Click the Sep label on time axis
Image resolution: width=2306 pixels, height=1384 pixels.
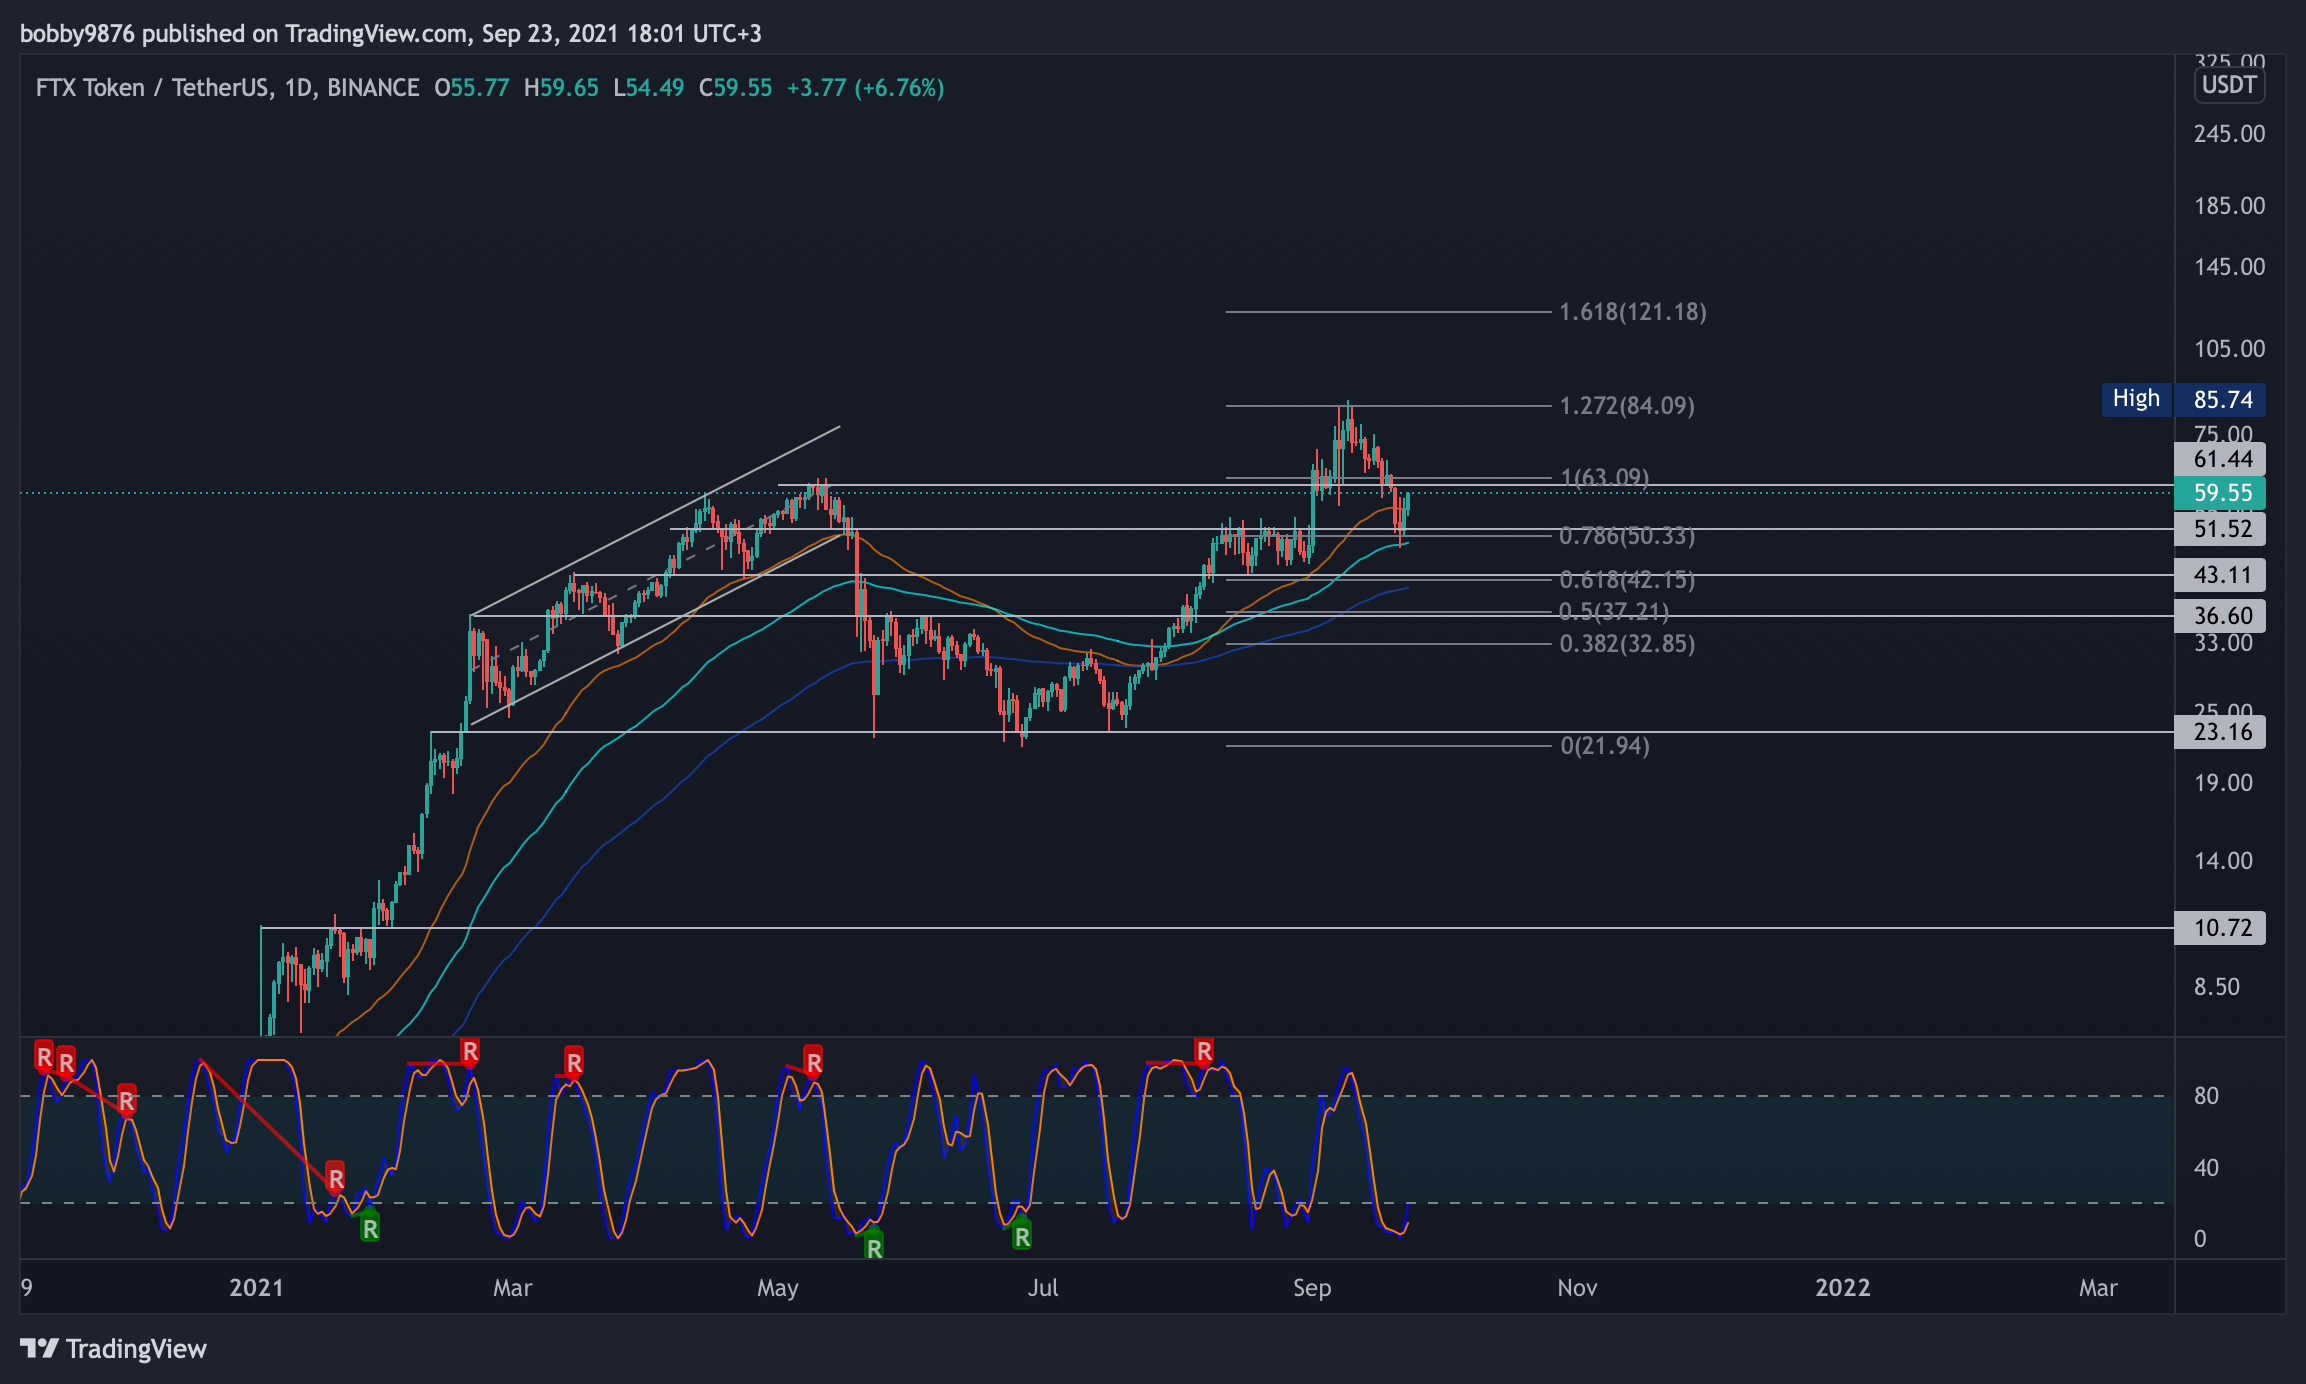click(x=1312, y=1288)
